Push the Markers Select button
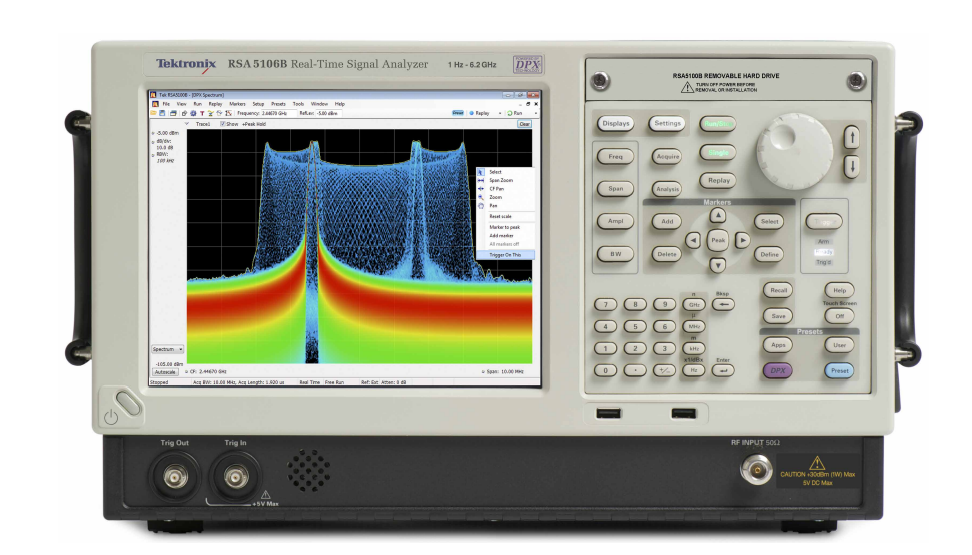Viewport: 972px width, 555px height. [x=769, y=221]
